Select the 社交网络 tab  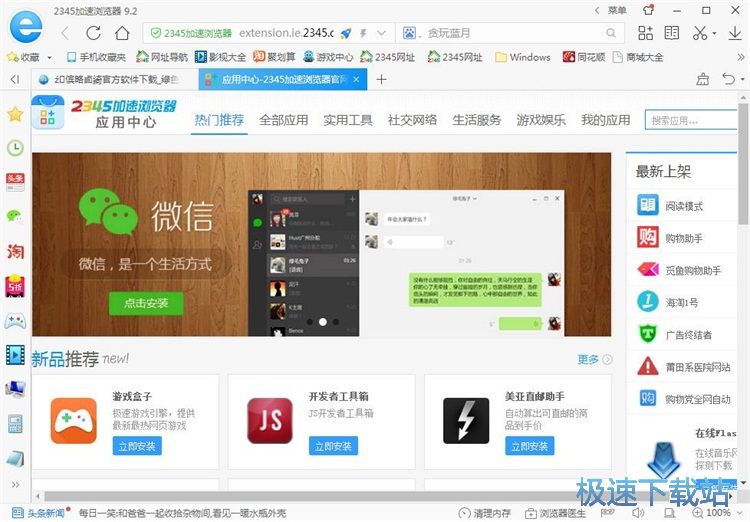coord(412,120)
